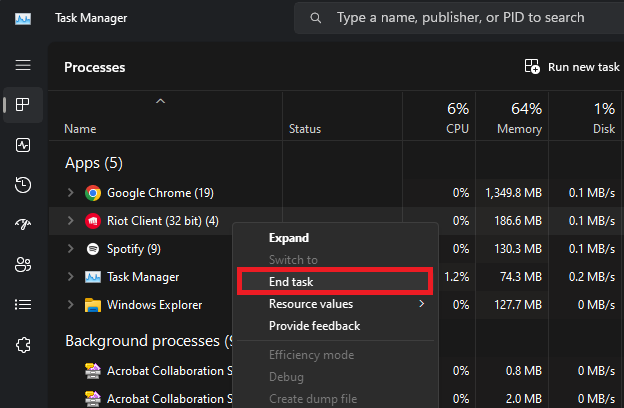
Task: Open the Details sidebar icon
Action: point(23,305)
